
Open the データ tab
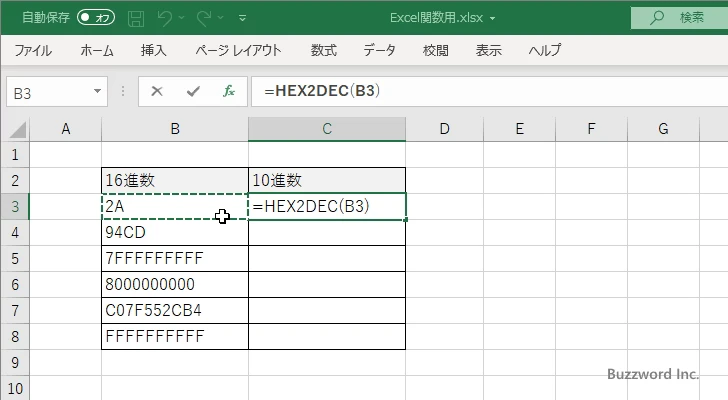pyautogui.click(x=379, y=50)
